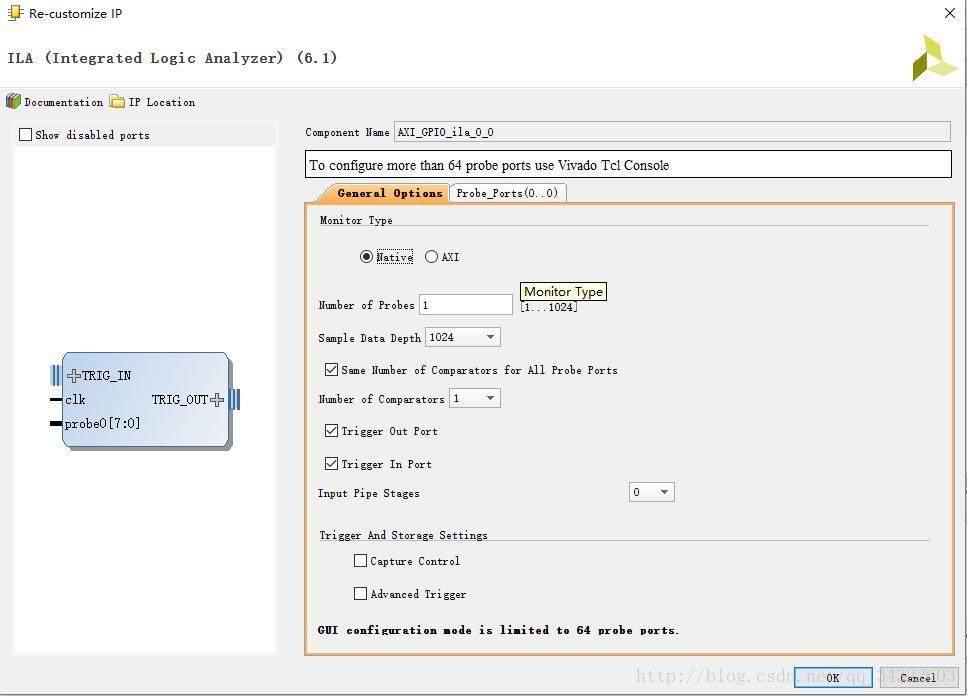967x696 pixels.
Task: Click the clk port label on the block
Action: tap(75, 399)
